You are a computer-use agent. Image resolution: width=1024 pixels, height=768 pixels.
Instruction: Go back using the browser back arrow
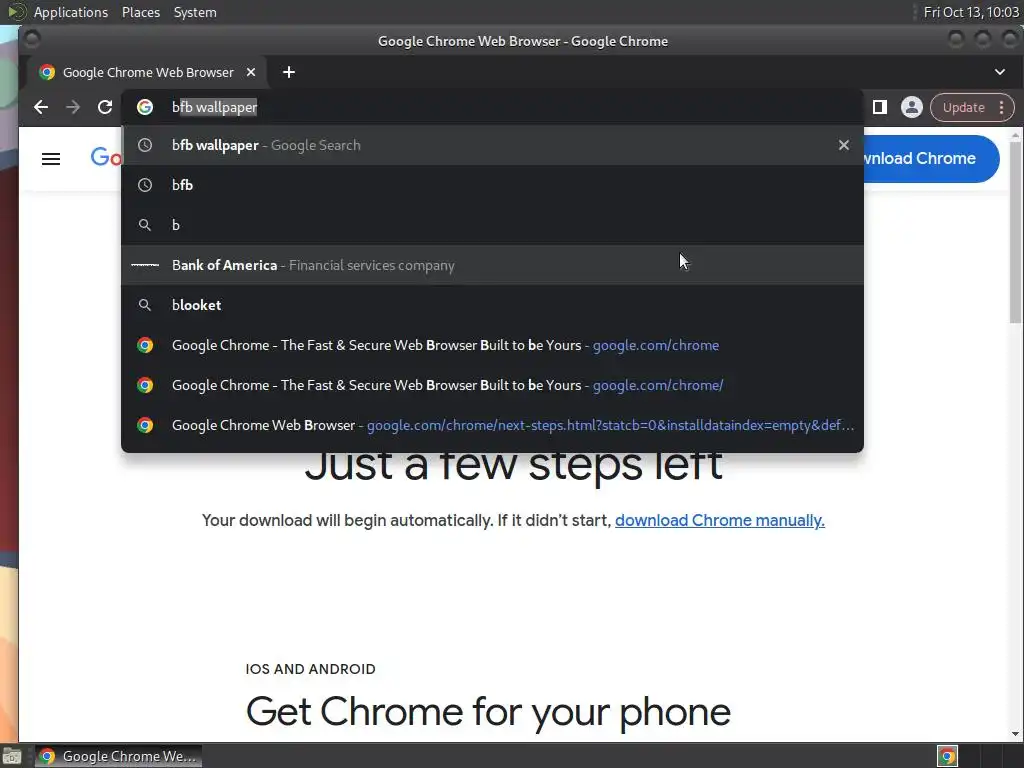(x=40, y=107)
